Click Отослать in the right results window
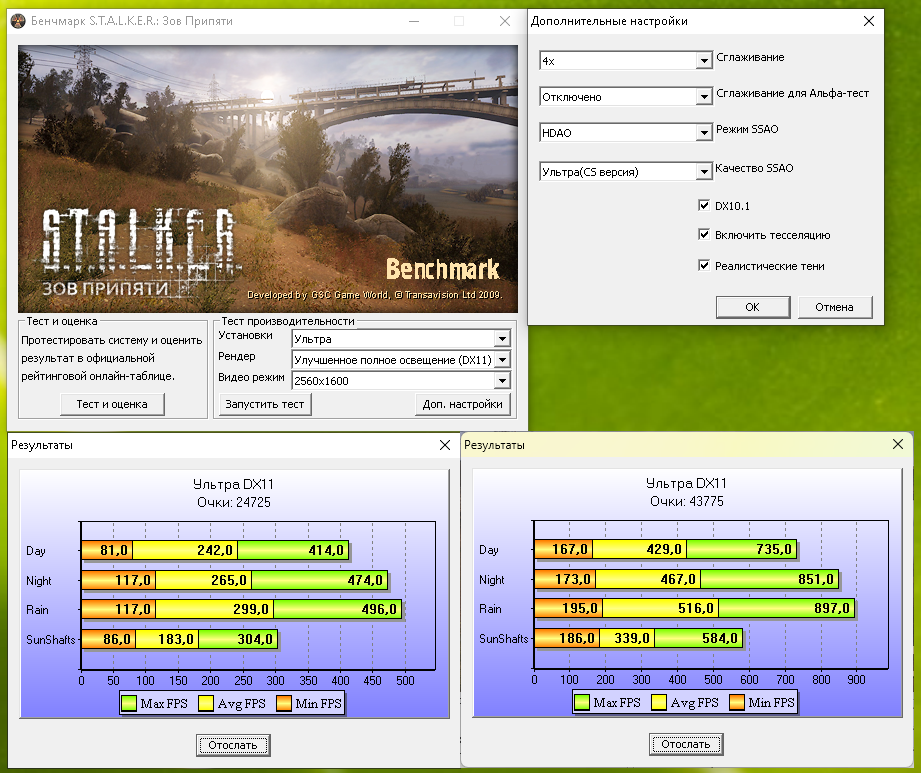The width and height of the screenshot is (921, 773). click(685, 744)
